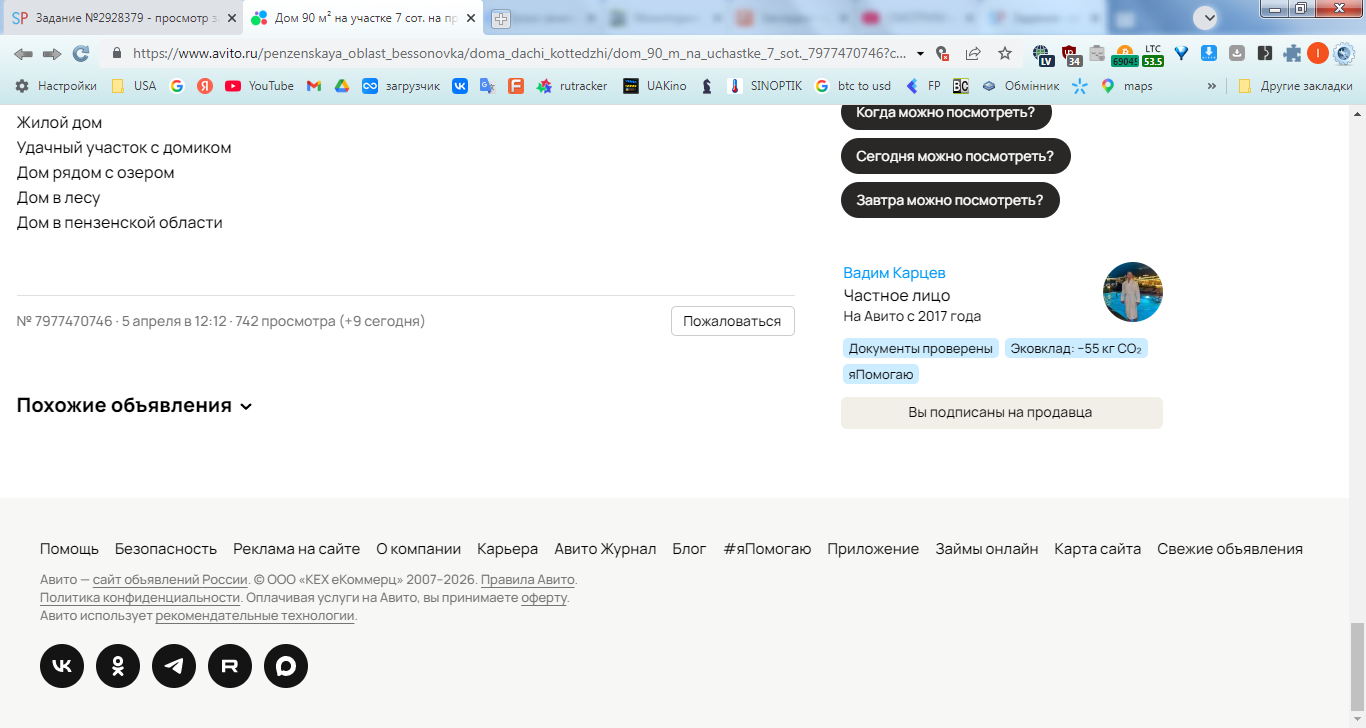The height and width of the screenshot is (728, 1366).
Task: Open the Реклама на сайте link
Action: [x=296, y=549]
